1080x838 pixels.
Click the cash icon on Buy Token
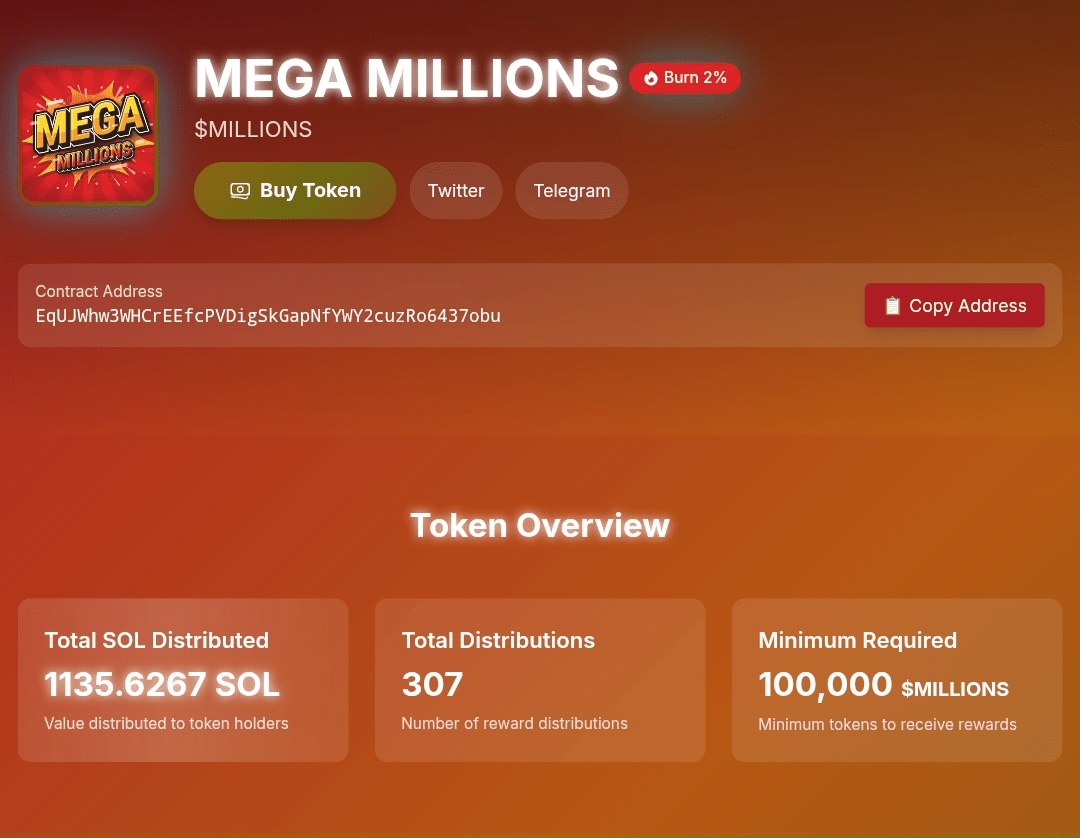pos(240,190)
